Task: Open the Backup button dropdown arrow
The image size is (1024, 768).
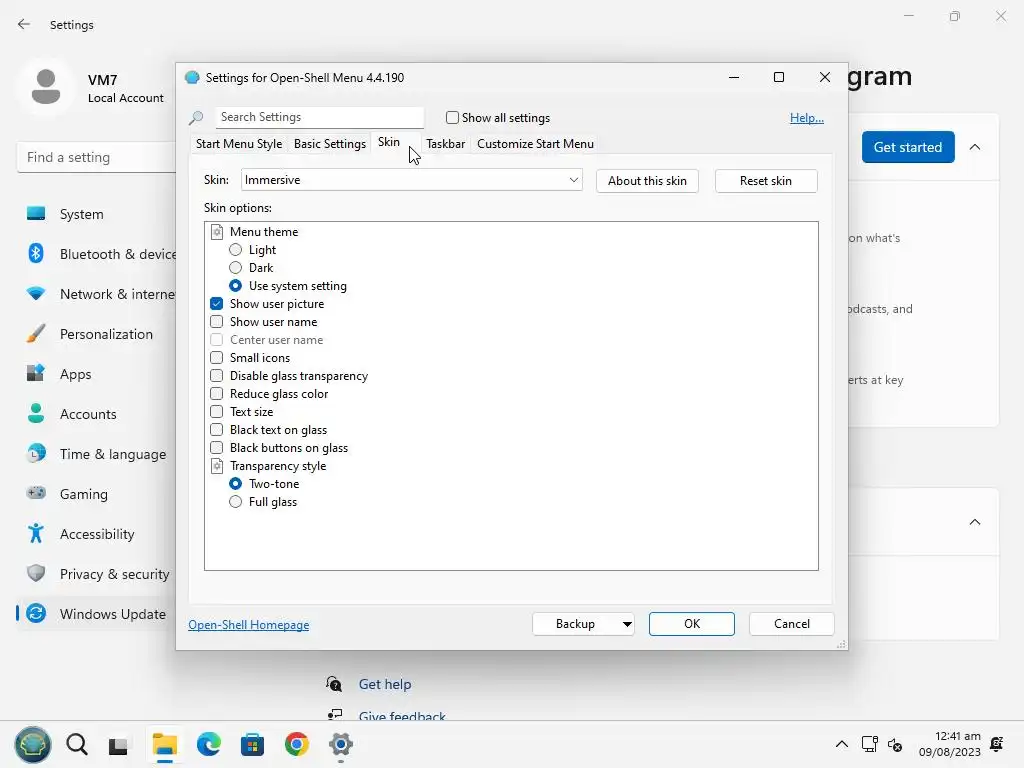Action: (627, 624)
